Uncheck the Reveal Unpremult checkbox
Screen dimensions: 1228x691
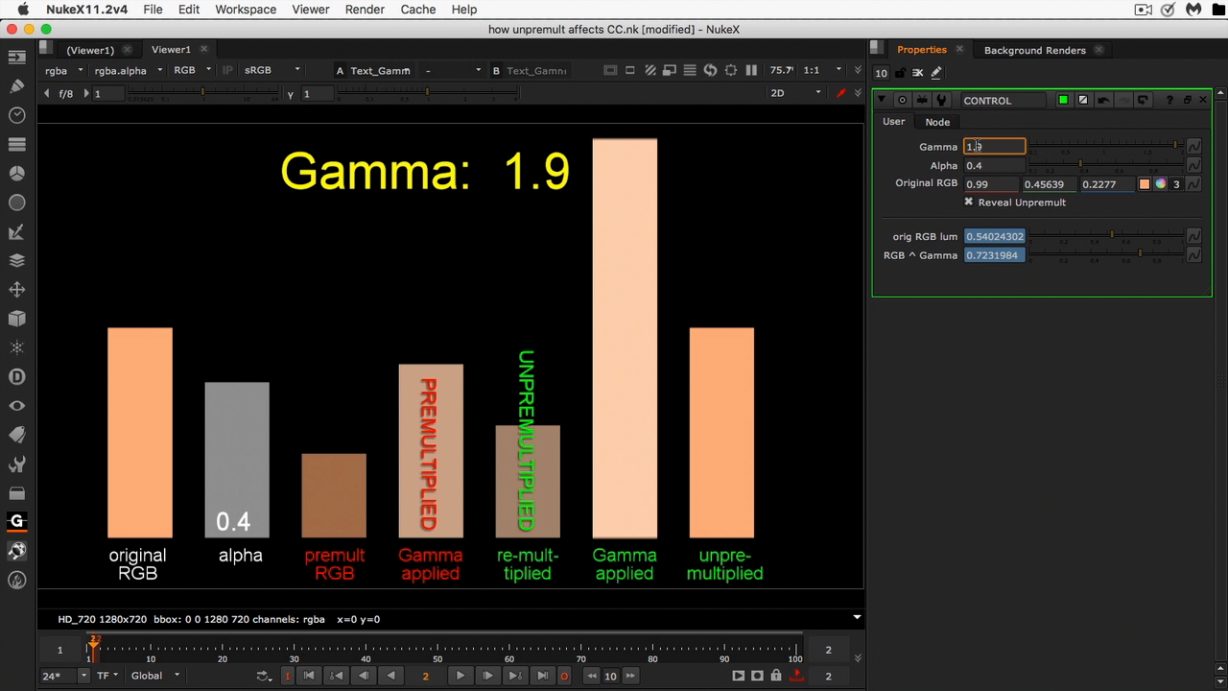pyautogui.click(x=968, y=201)
